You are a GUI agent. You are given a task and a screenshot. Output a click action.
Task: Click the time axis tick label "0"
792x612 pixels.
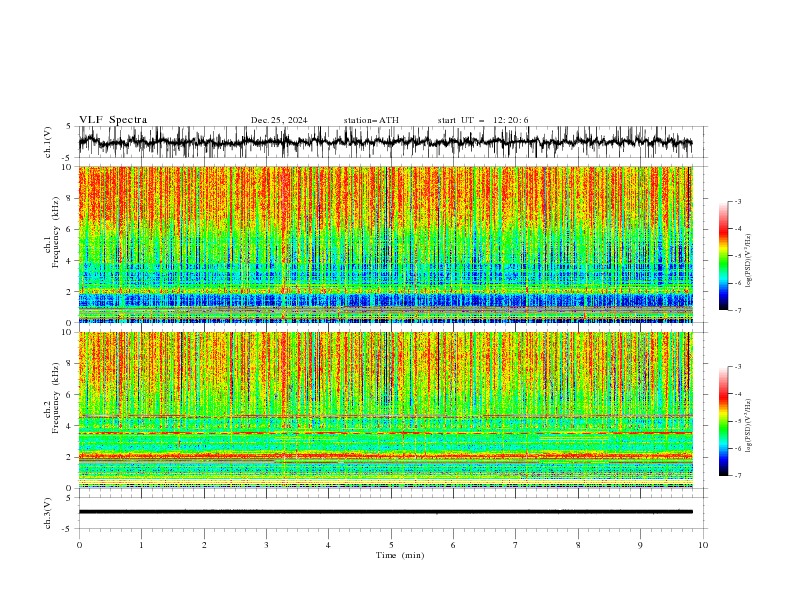(79, 545)
